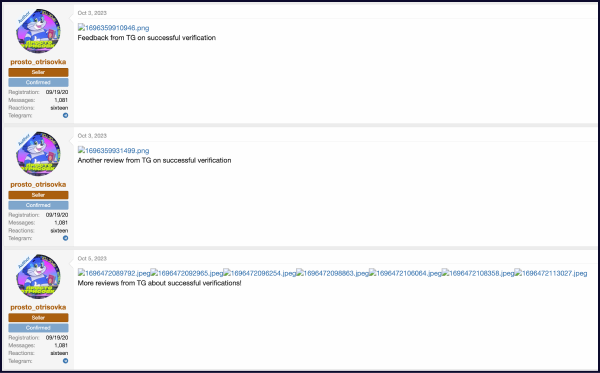This screenshot has width=600, height=373.
Task: Click Registration value 09/19/20 in 'Feedback from TG' post
Action: coord(57,92)
